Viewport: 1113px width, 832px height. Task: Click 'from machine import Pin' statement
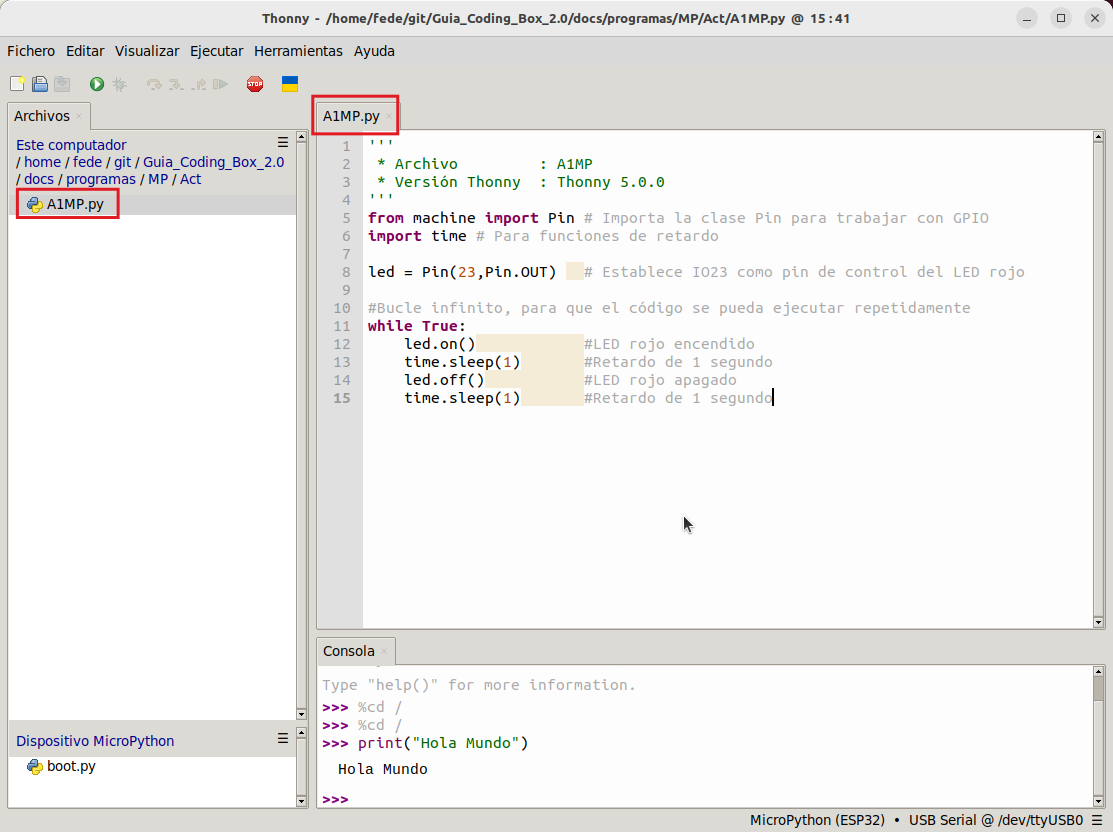click(x=471, y=219)
